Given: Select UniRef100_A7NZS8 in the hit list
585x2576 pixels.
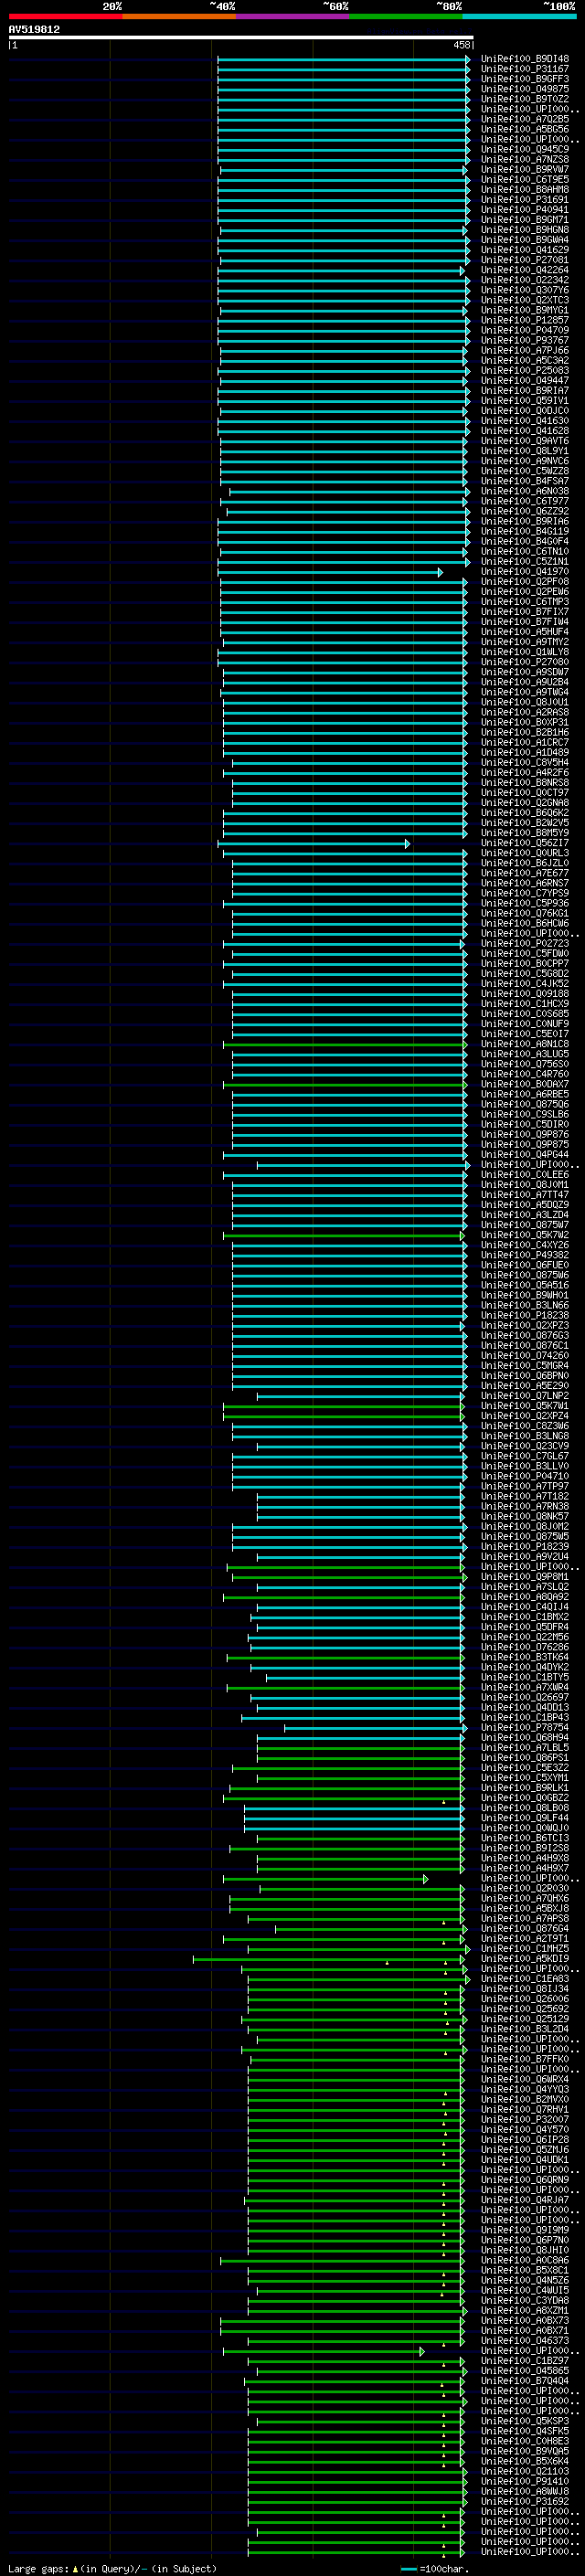Looking at the screenshot, I should coord(525,159).
